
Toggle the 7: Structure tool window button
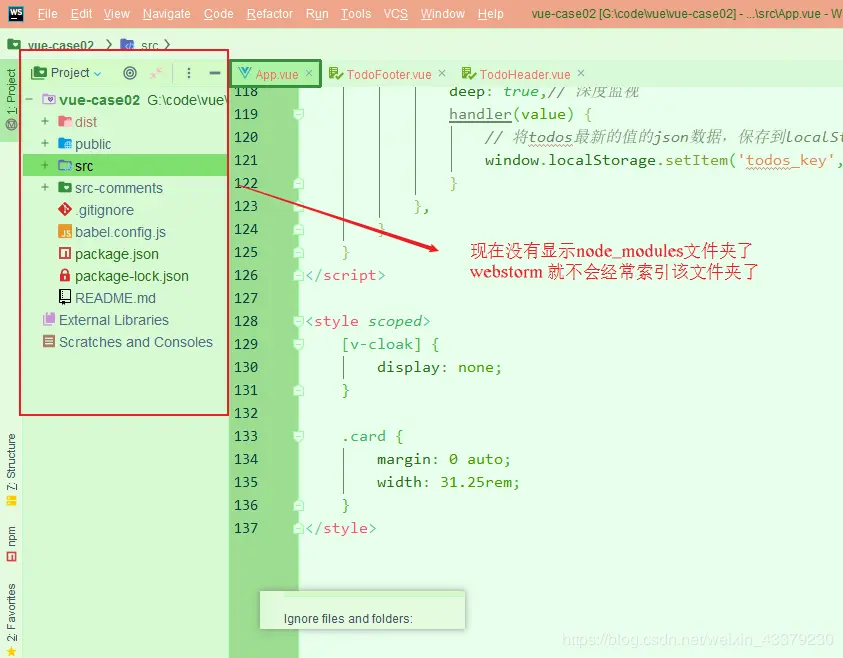(11, 470)
